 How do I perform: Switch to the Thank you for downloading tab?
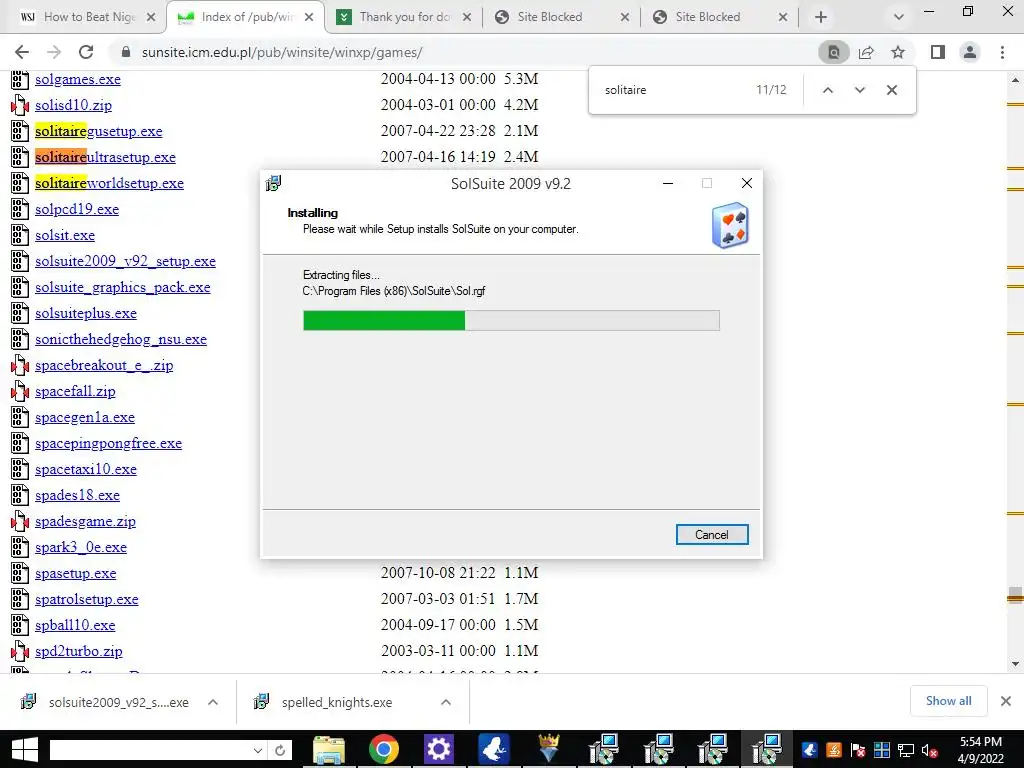point(404,17)
